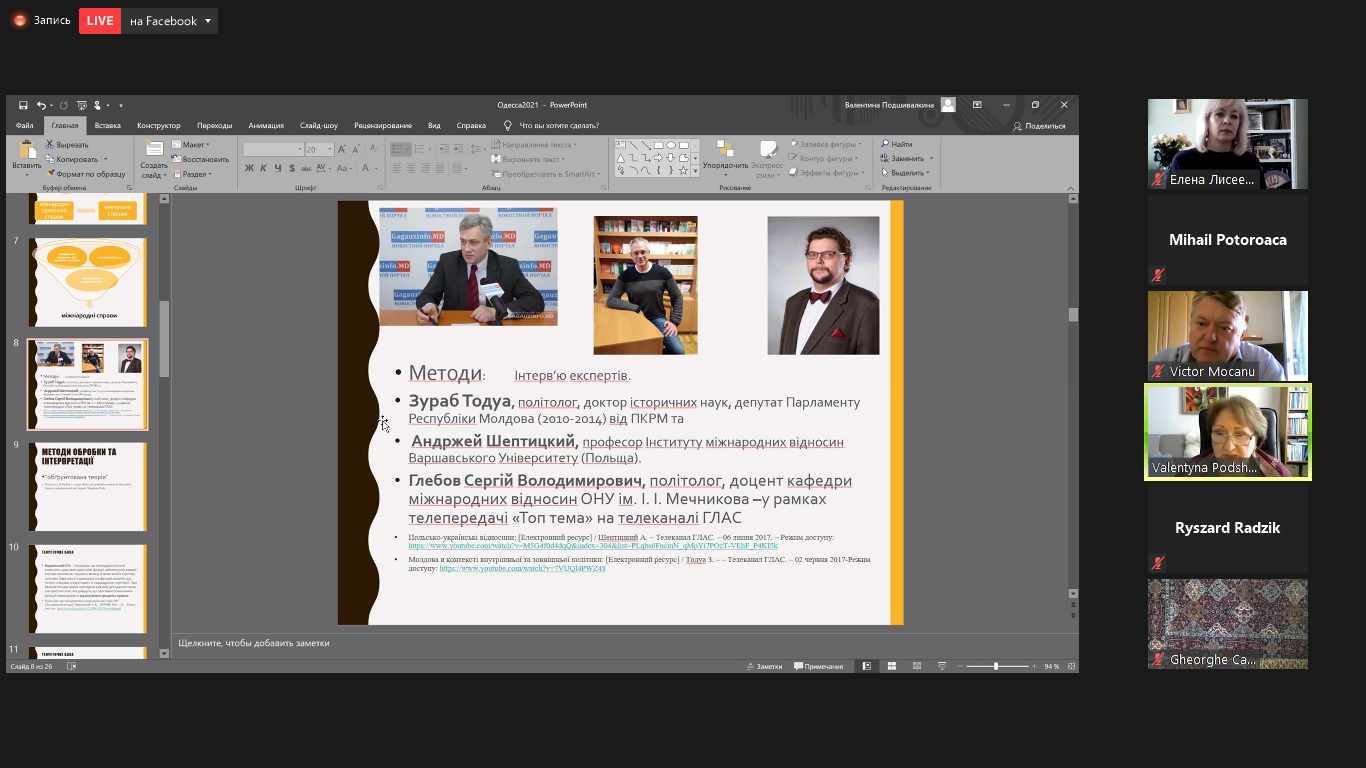
Task: Decrease font size with the smaller A
Action: [355, 150]
